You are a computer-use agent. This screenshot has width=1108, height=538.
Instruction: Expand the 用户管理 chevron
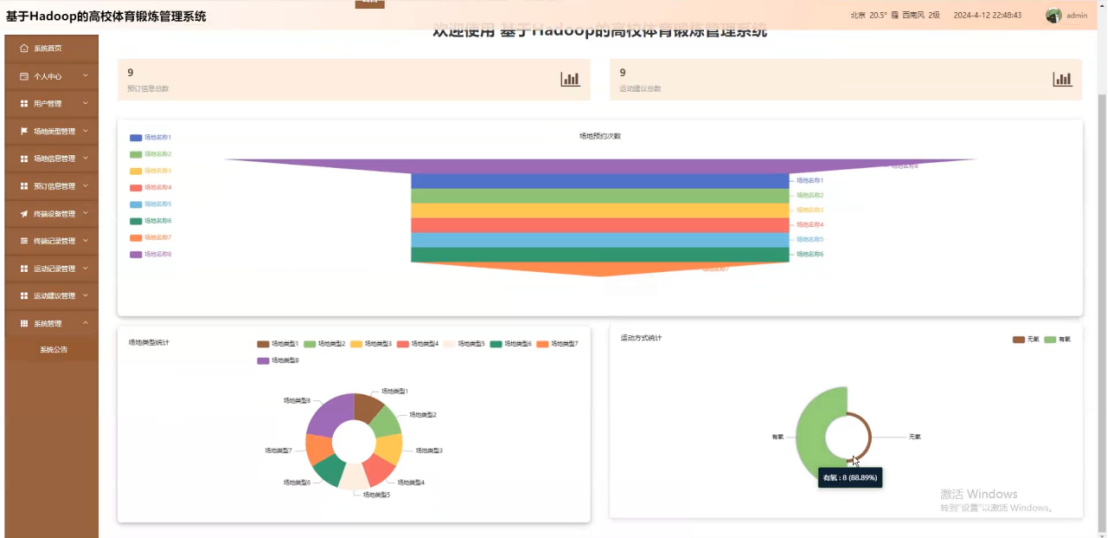pyautogui.click(x=86, y=103)
